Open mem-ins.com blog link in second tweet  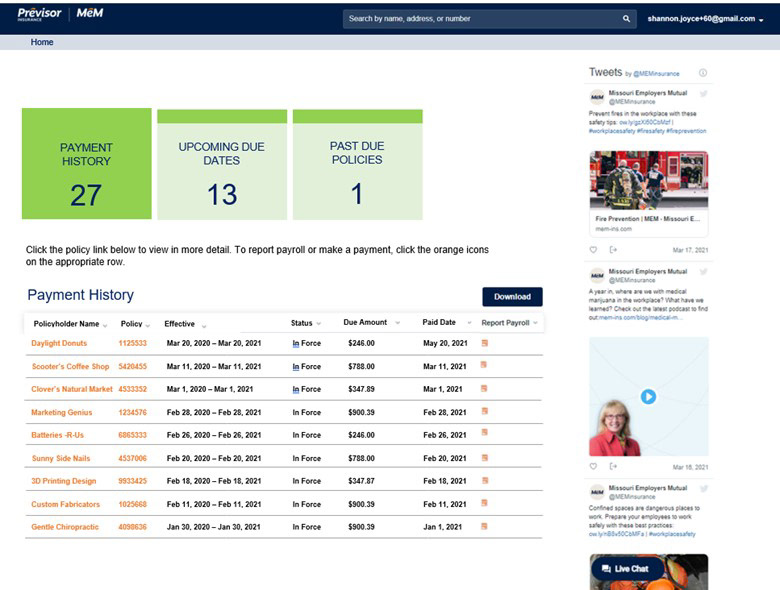(641, 317)
